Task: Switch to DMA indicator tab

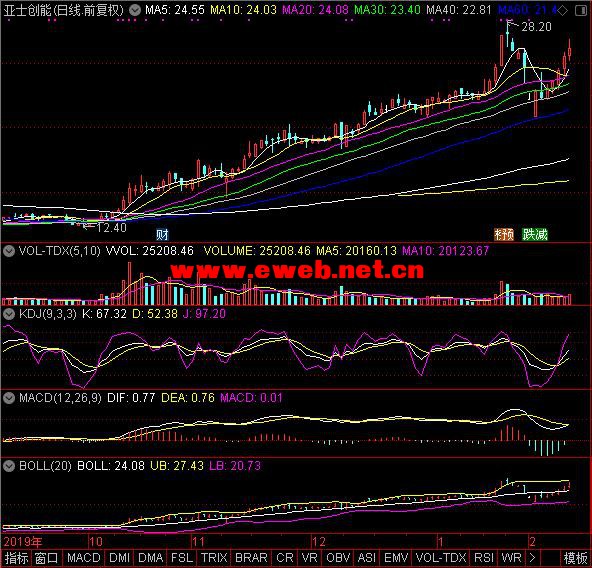Action: point(151,558)
